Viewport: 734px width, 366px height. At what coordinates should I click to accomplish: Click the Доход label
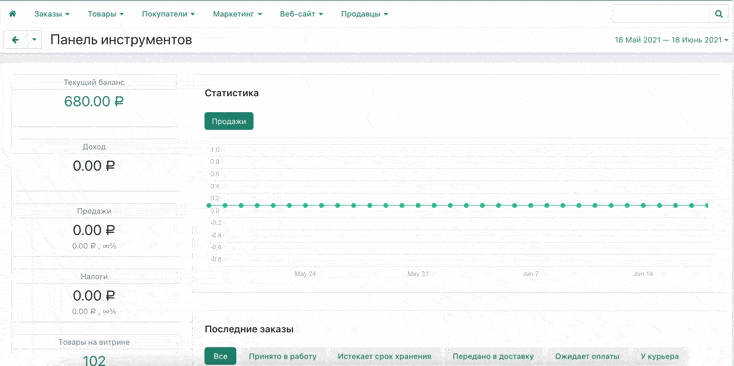tap(94, 146)
